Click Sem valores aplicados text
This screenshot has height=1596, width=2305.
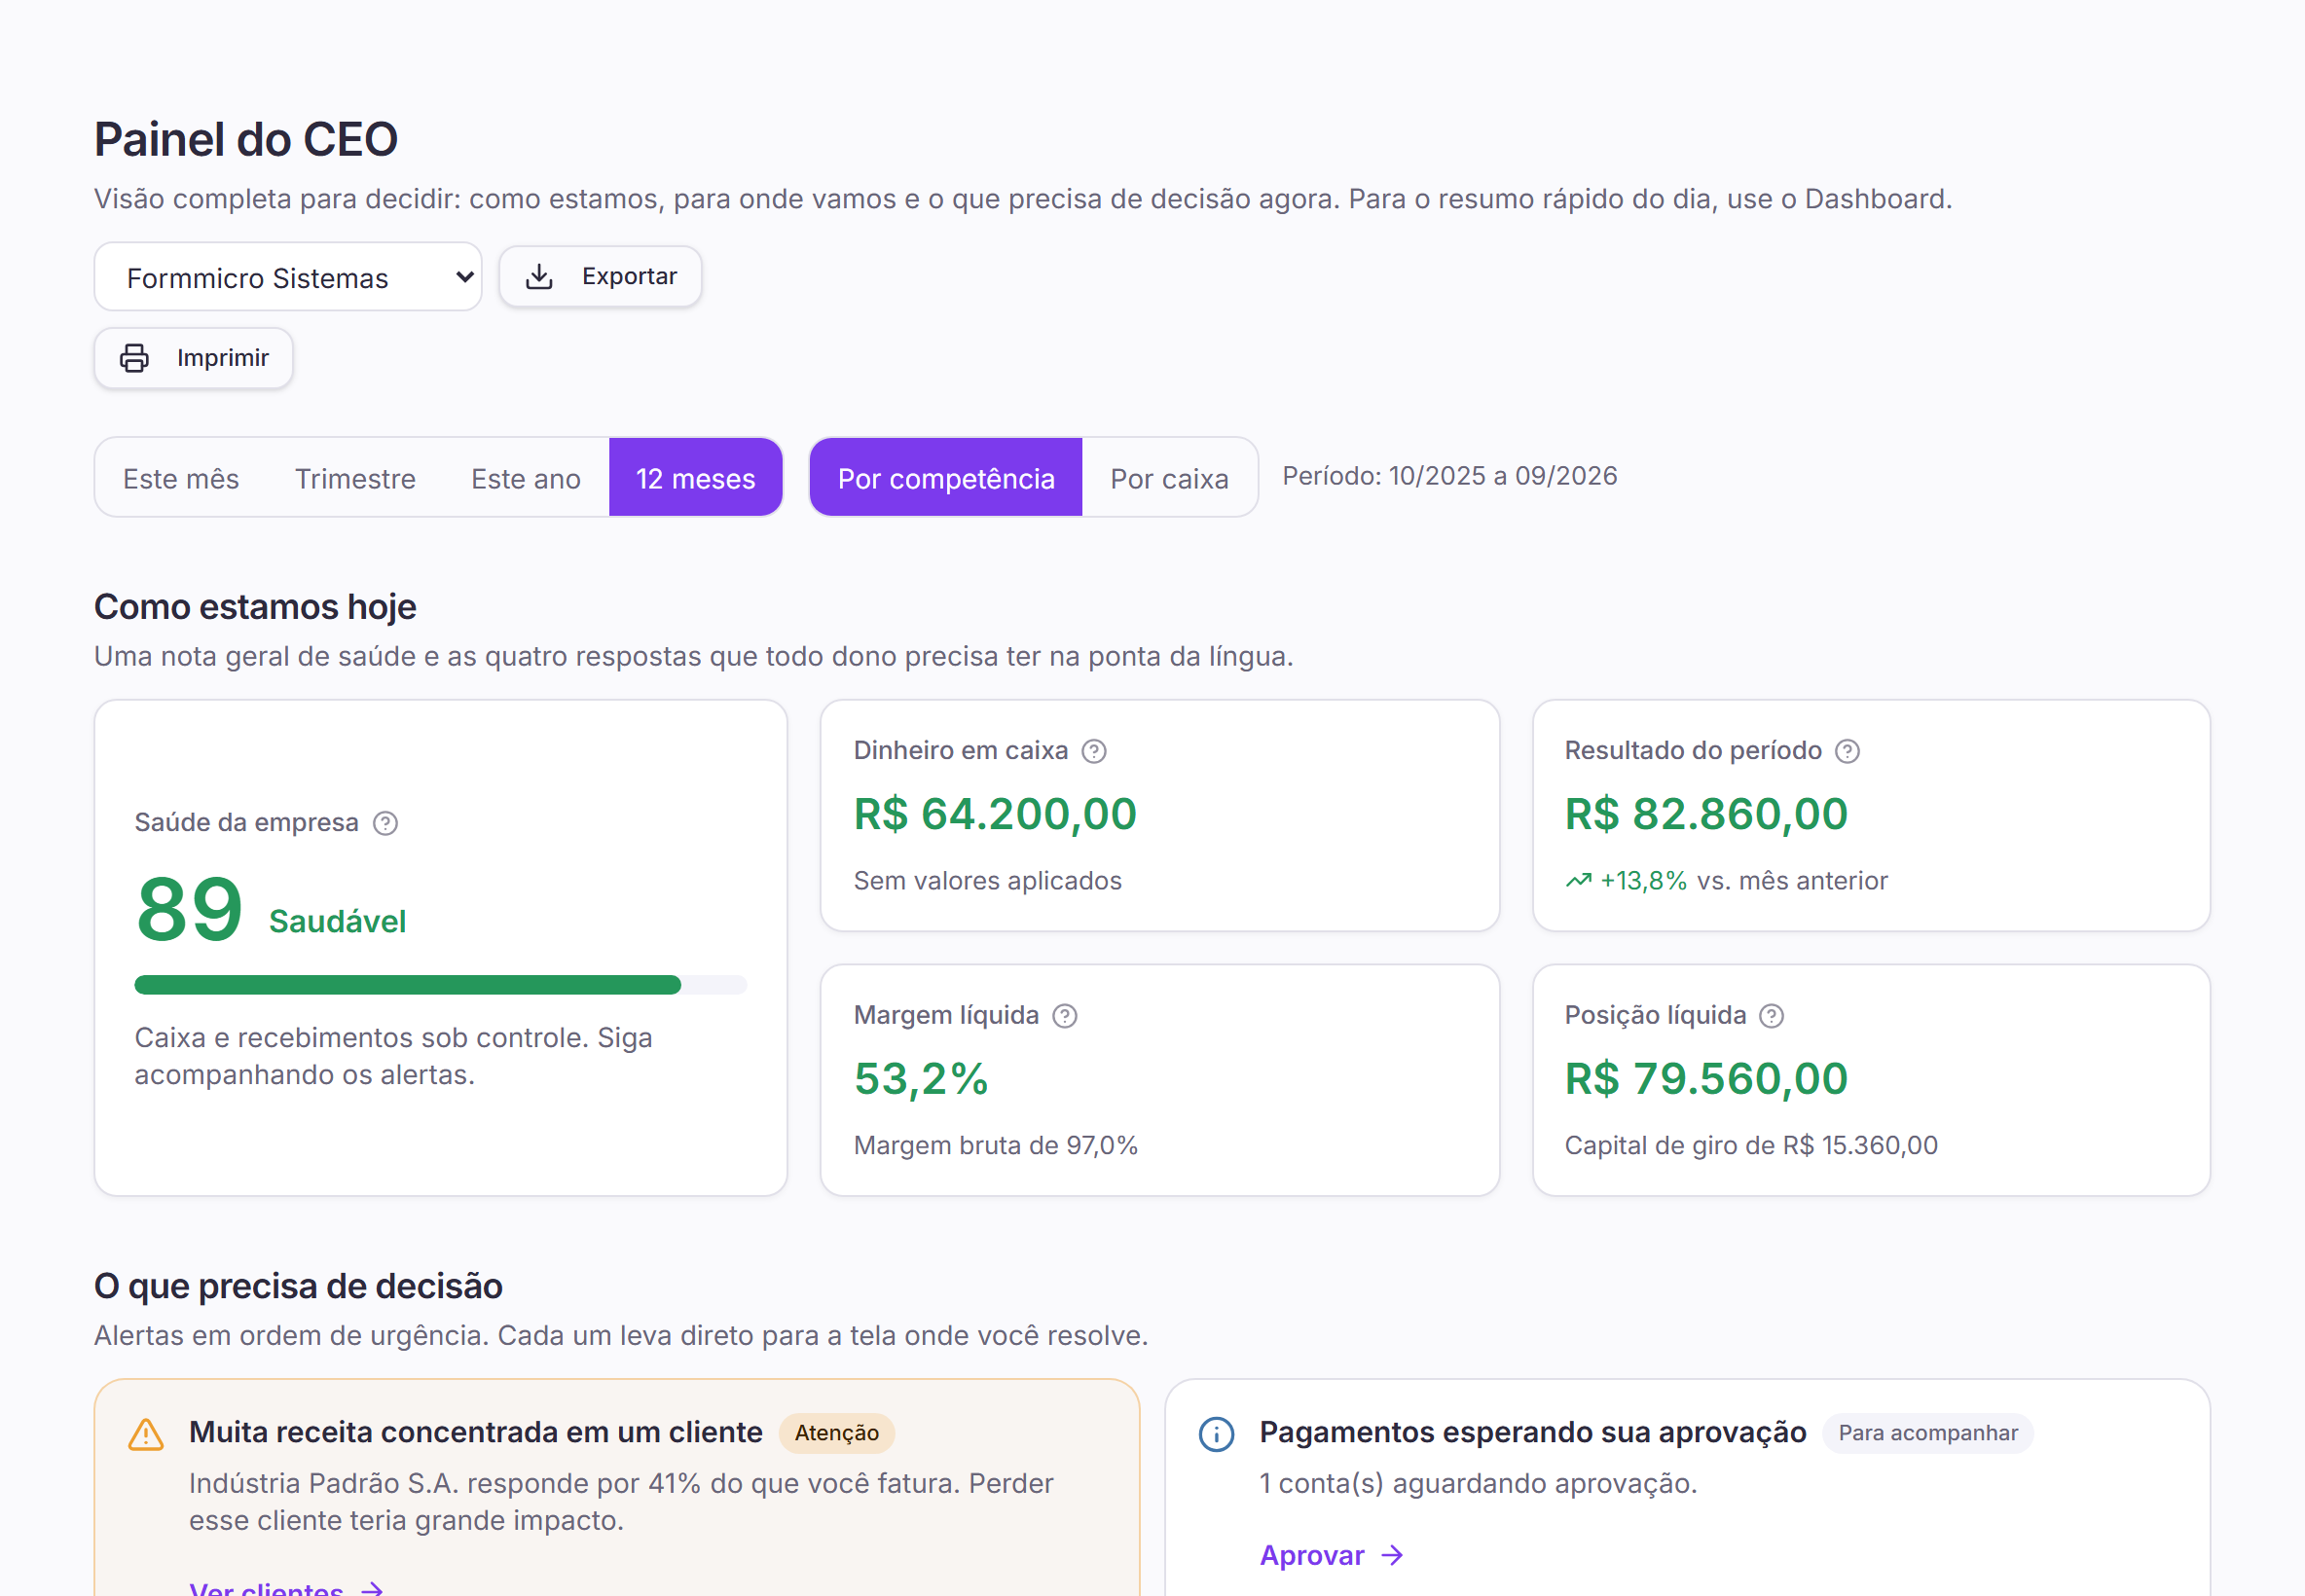point(988,881)
